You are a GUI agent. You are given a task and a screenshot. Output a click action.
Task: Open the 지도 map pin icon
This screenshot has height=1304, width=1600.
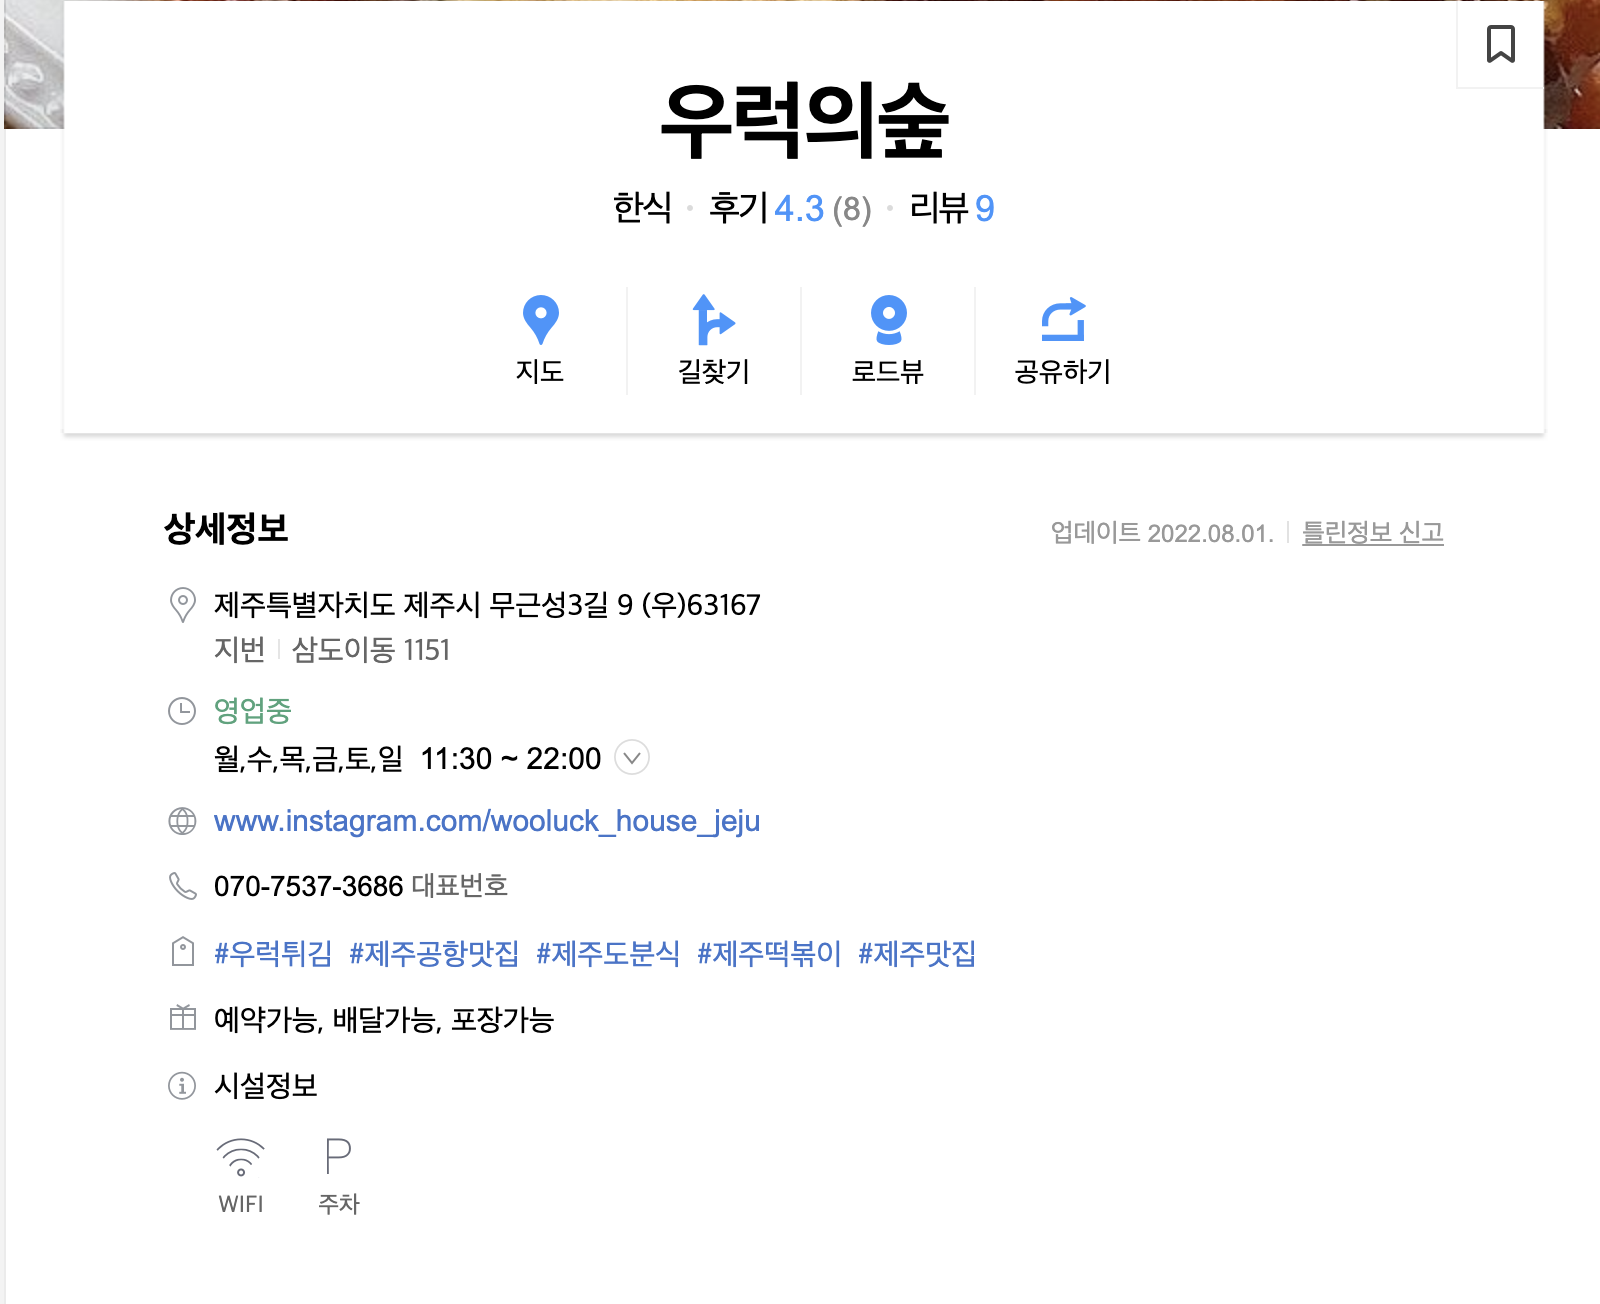tap(540, 320)
